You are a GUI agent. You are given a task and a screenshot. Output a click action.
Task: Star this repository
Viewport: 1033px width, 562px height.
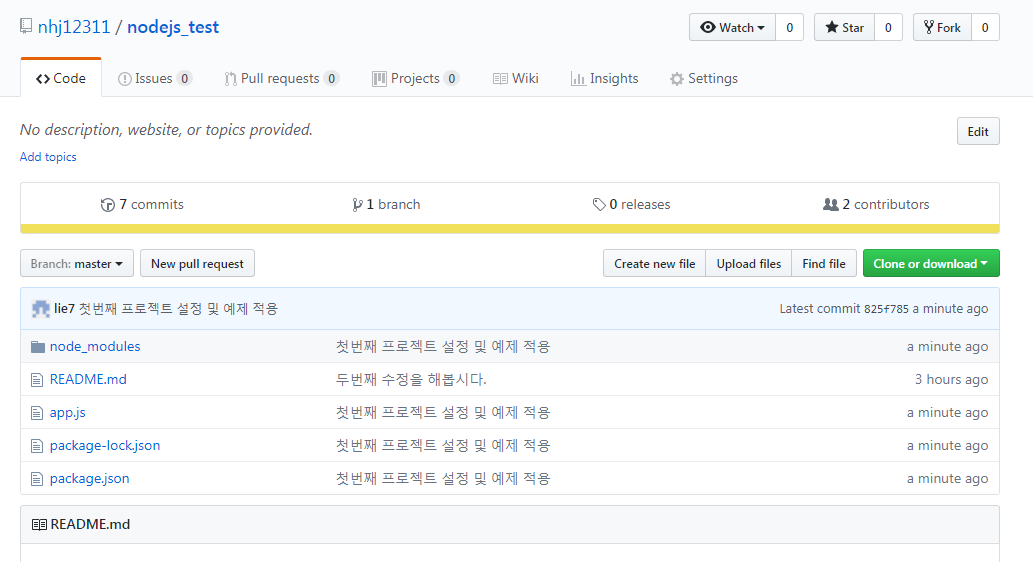coord(844,27)
